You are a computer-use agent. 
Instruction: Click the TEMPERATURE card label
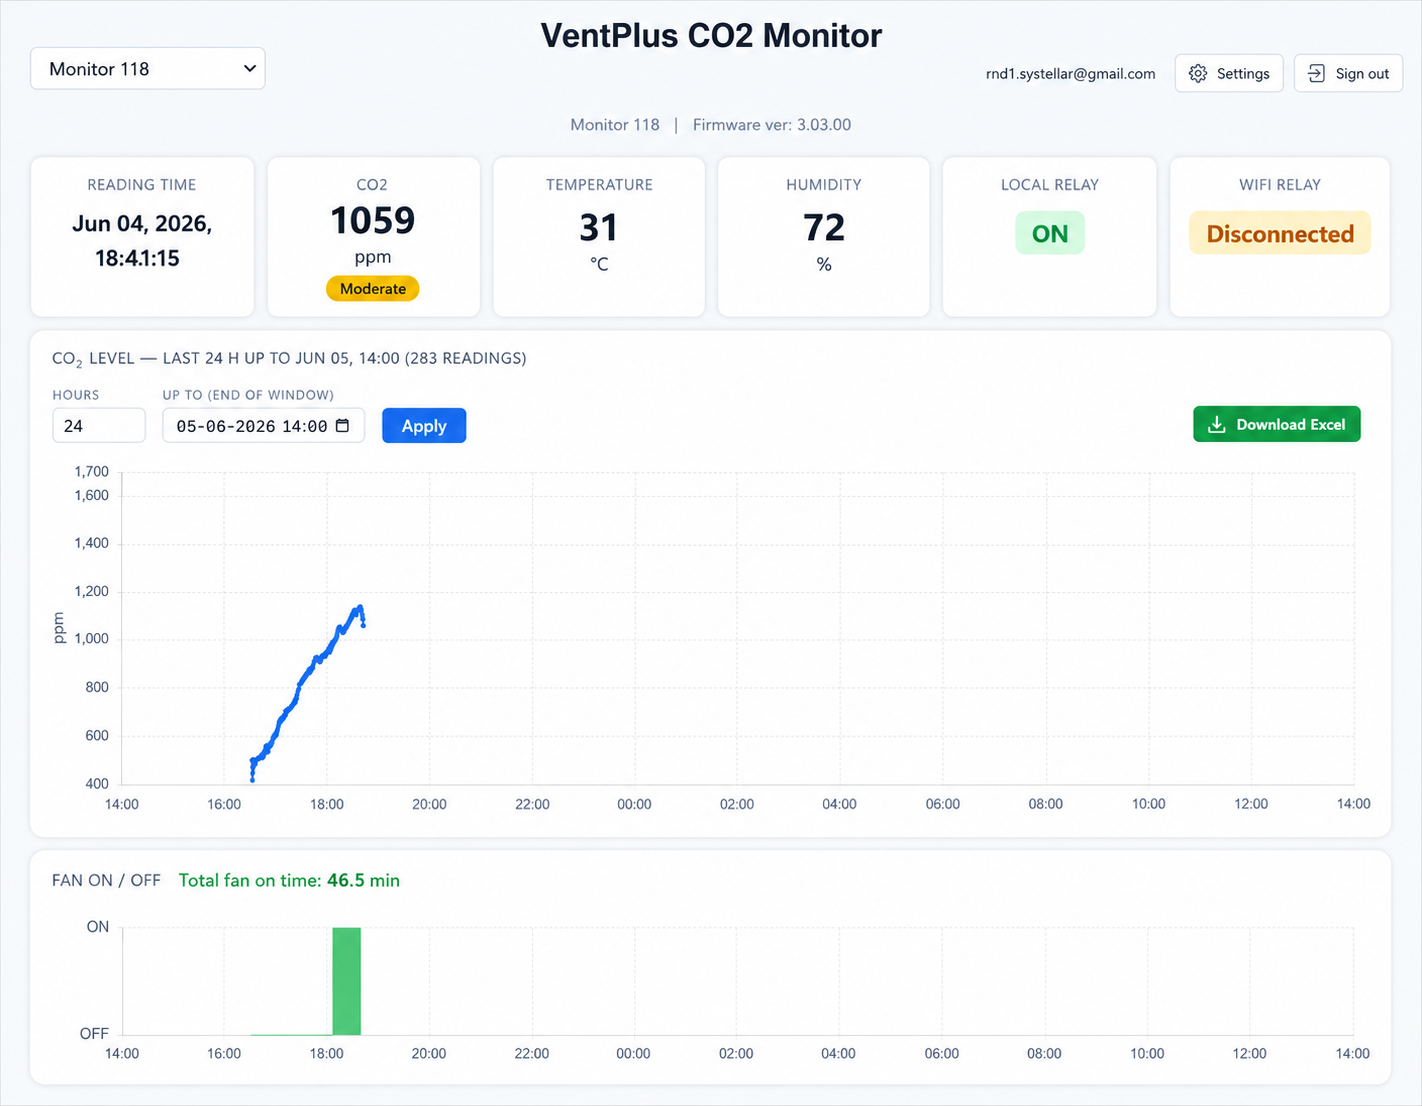coord(599,185)
